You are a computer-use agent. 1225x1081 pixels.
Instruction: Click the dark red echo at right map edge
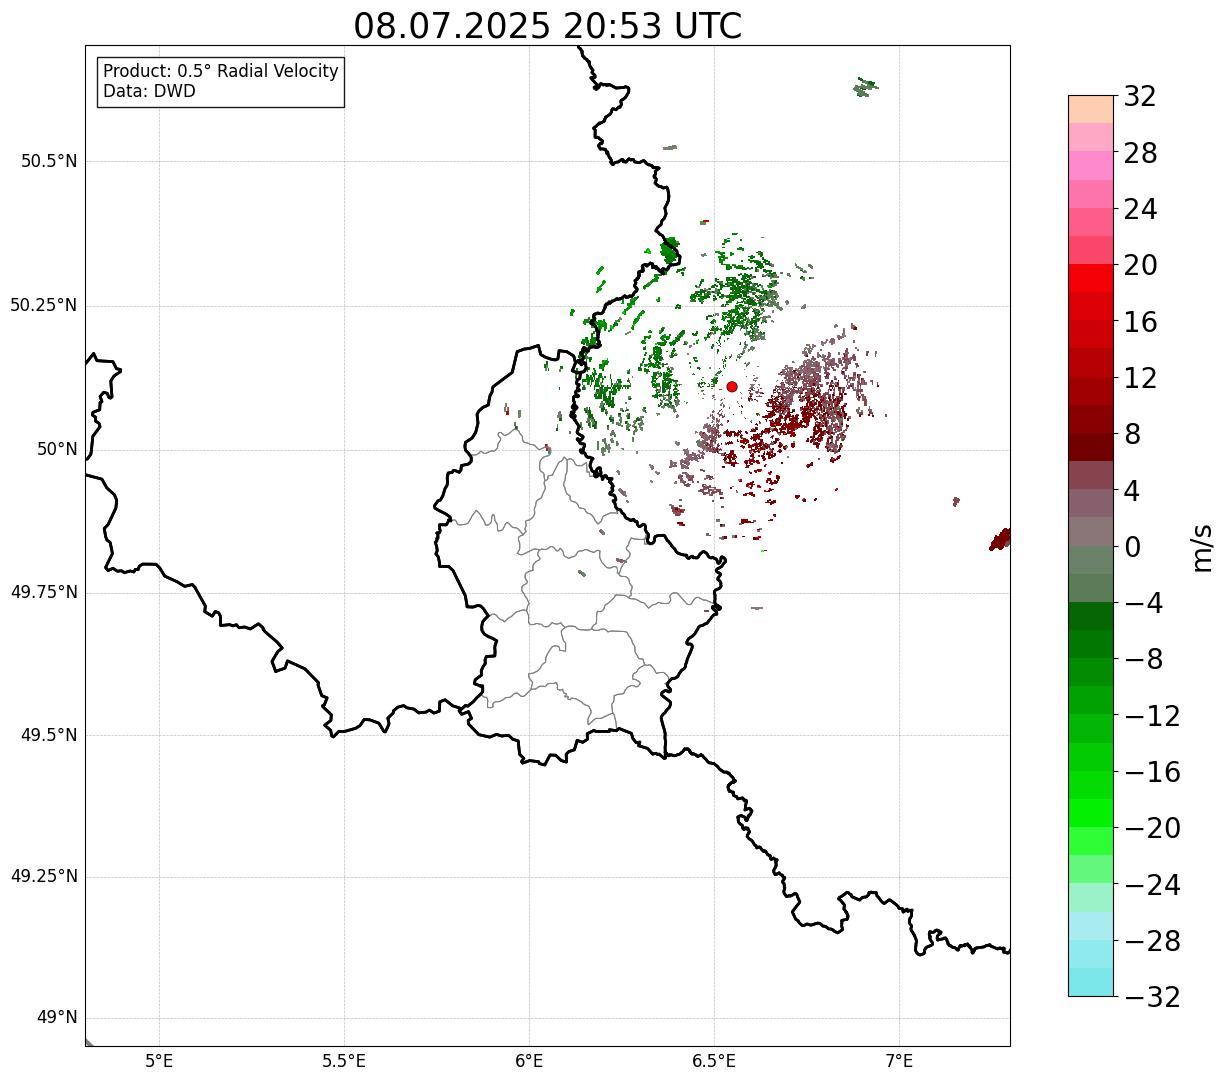[1000, 540]
